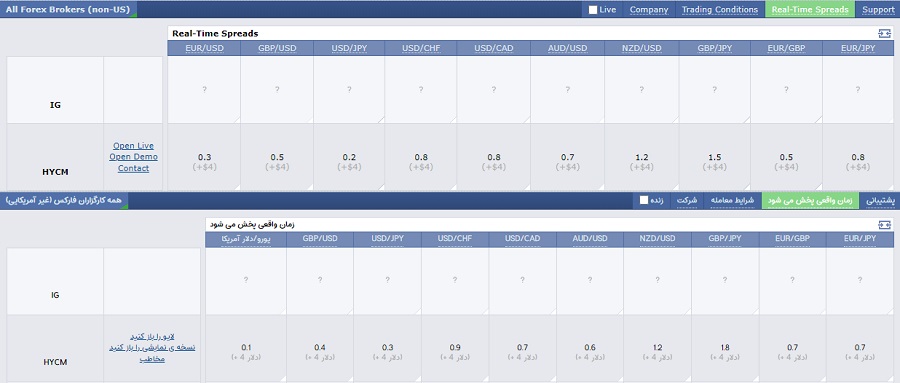The width and height of the screenshot is (900, 383).
Task: Click the زمان واقعی پخش می شود panel title
Action: point(253,225)
